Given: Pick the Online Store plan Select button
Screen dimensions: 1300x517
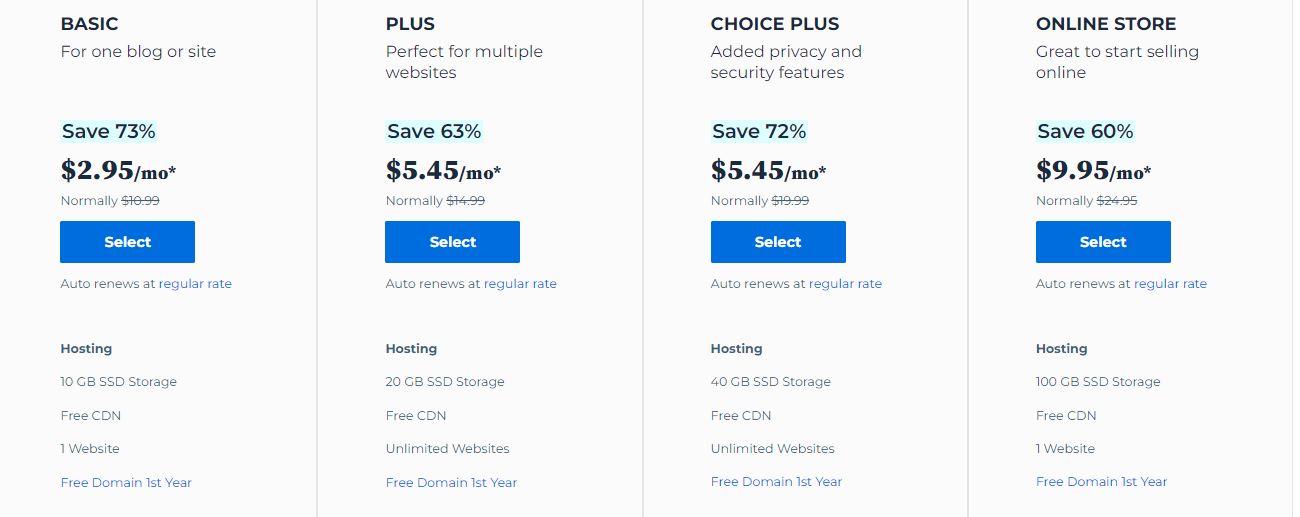Looking at the screenshot, I should tap(1102, 242).
